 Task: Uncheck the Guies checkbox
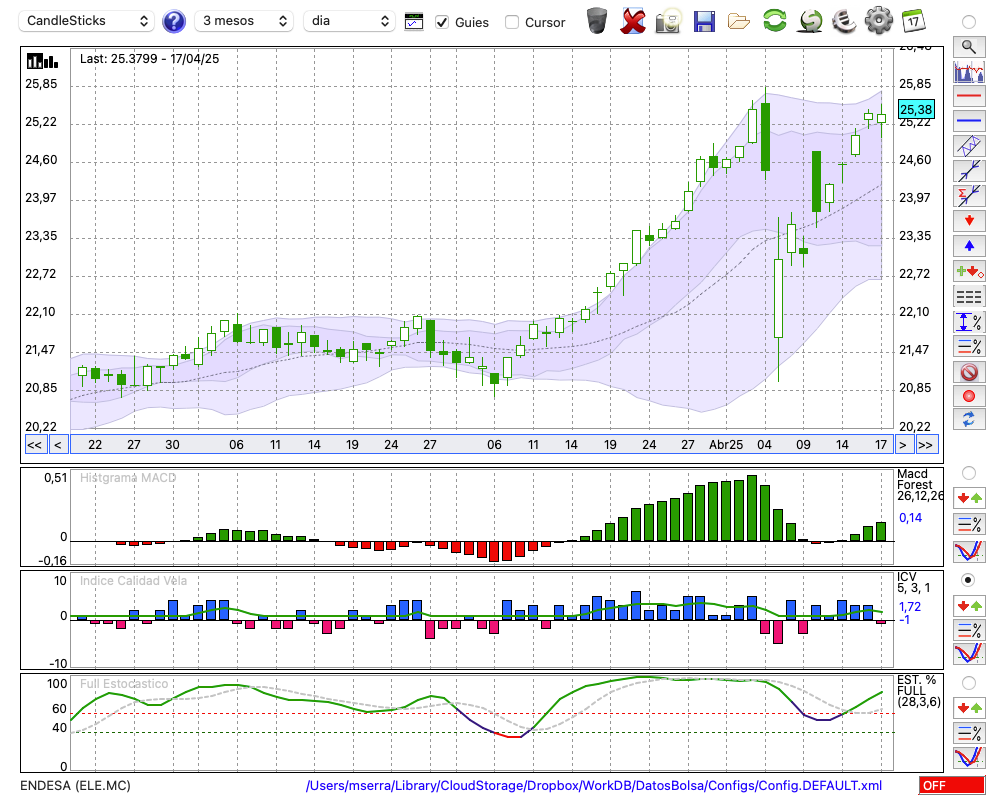(x=441, y=22)
